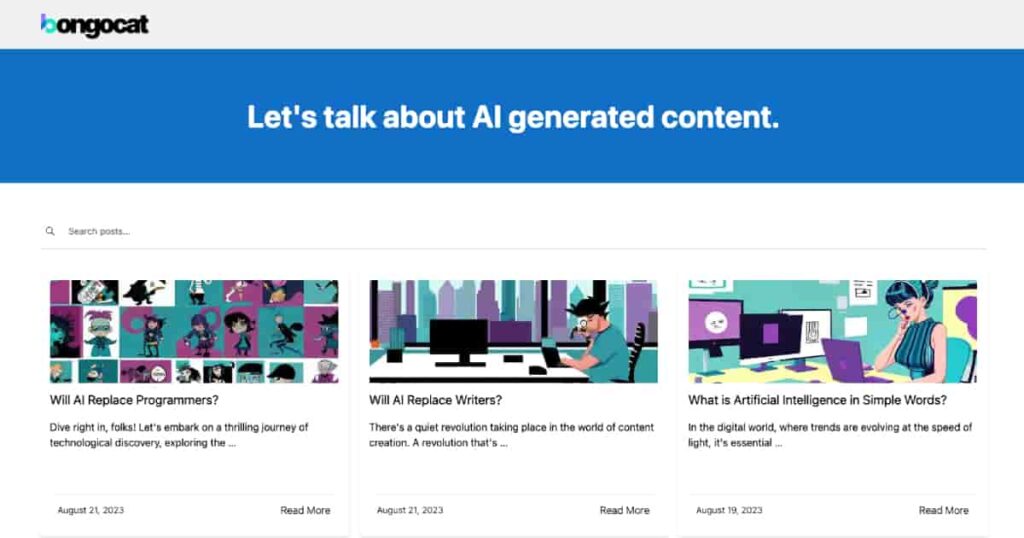Click the excerpt starting 'There's a quiet revolution'
Viewport: 1024px width, 538px height.
click(511, 435)
